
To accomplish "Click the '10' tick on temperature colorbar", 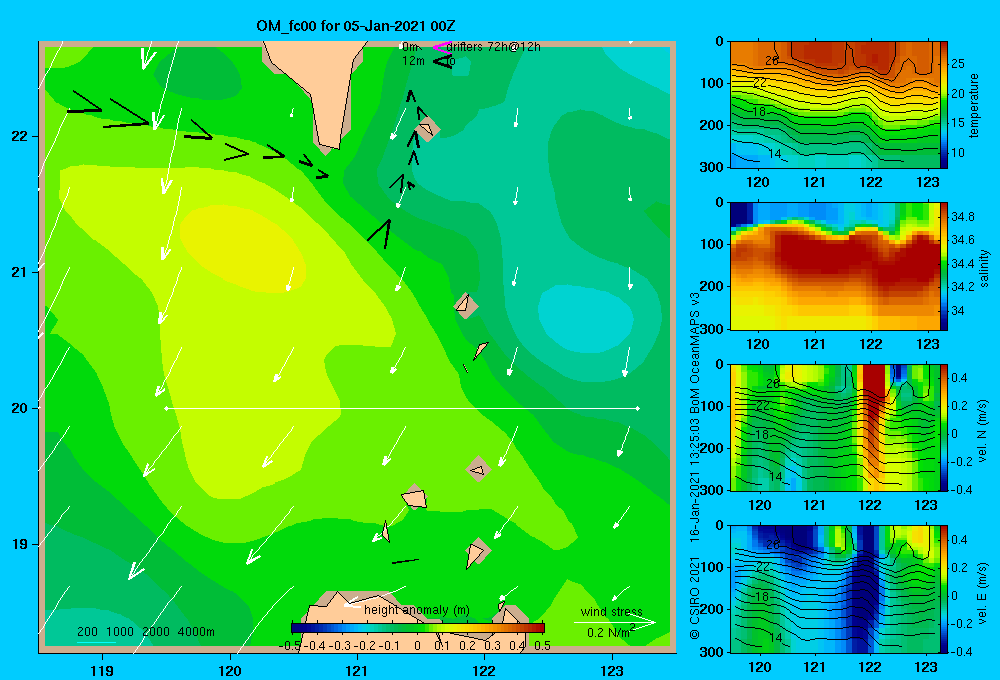I will pyautogui.click(x=957, y=153).
